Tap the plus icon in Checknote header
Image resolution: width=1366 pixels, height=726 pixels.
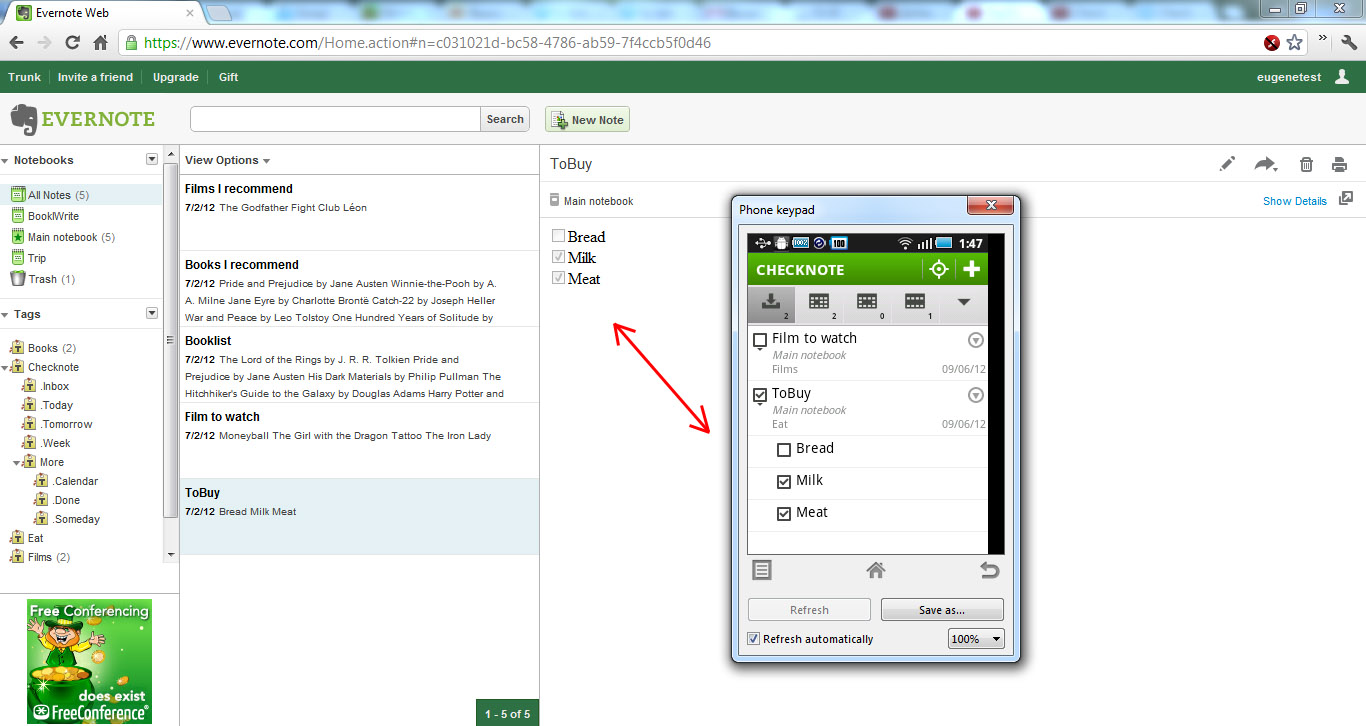pyautogui.click(x=971, y=269)
